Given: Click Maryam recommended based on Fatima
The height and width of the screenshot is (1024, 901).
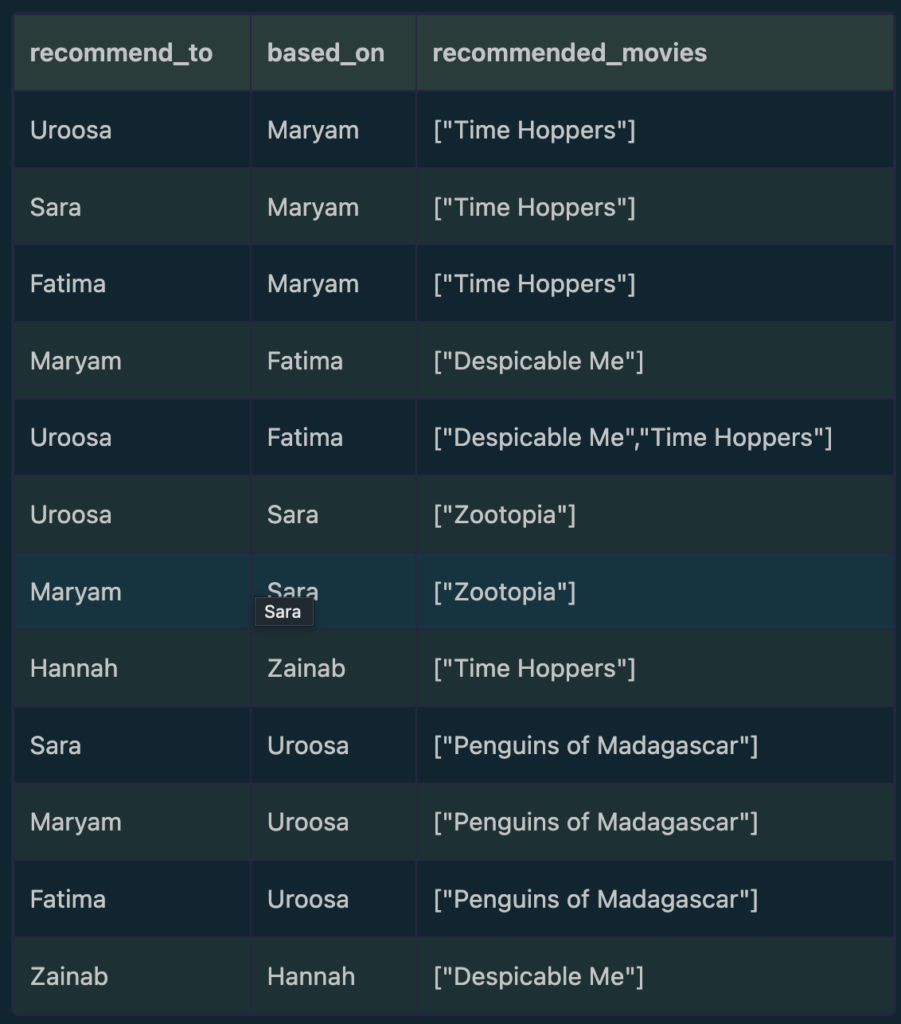Looking at the screenshot, I should [76, 361].
